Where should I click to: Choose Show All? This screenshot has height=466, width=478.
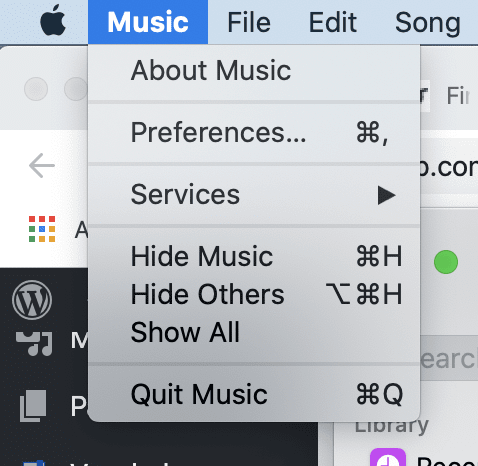pyautogui.click(x=254, y=332)
